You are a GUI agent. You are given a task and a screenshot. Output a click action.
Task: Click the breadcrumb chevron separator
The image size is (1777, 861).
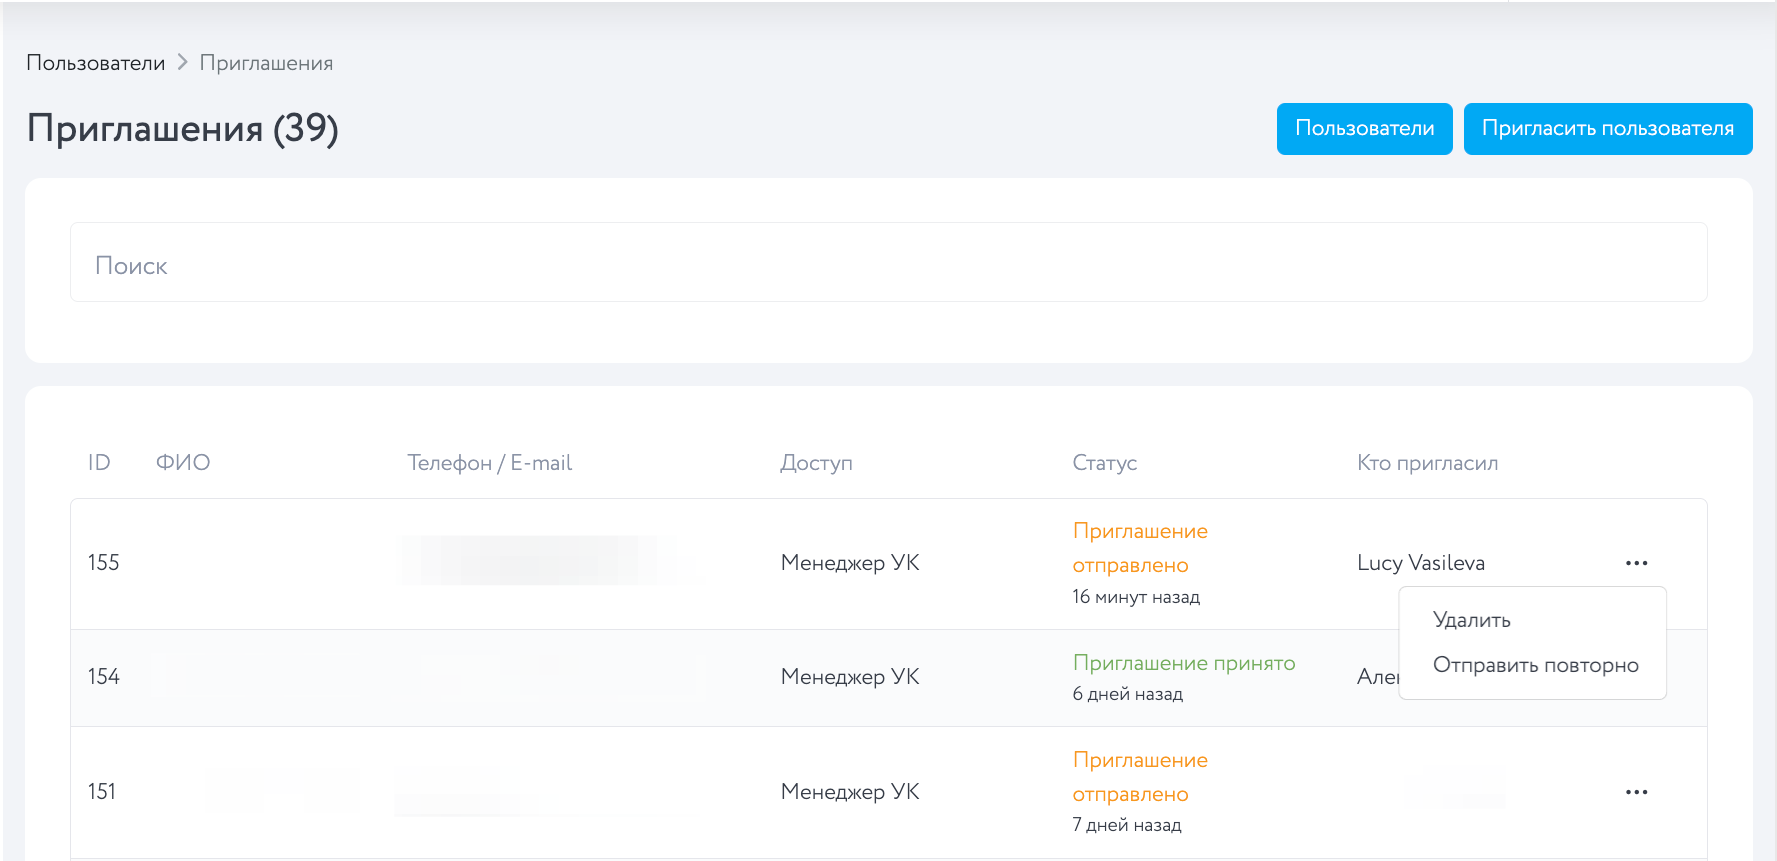(x=182, y=62)
